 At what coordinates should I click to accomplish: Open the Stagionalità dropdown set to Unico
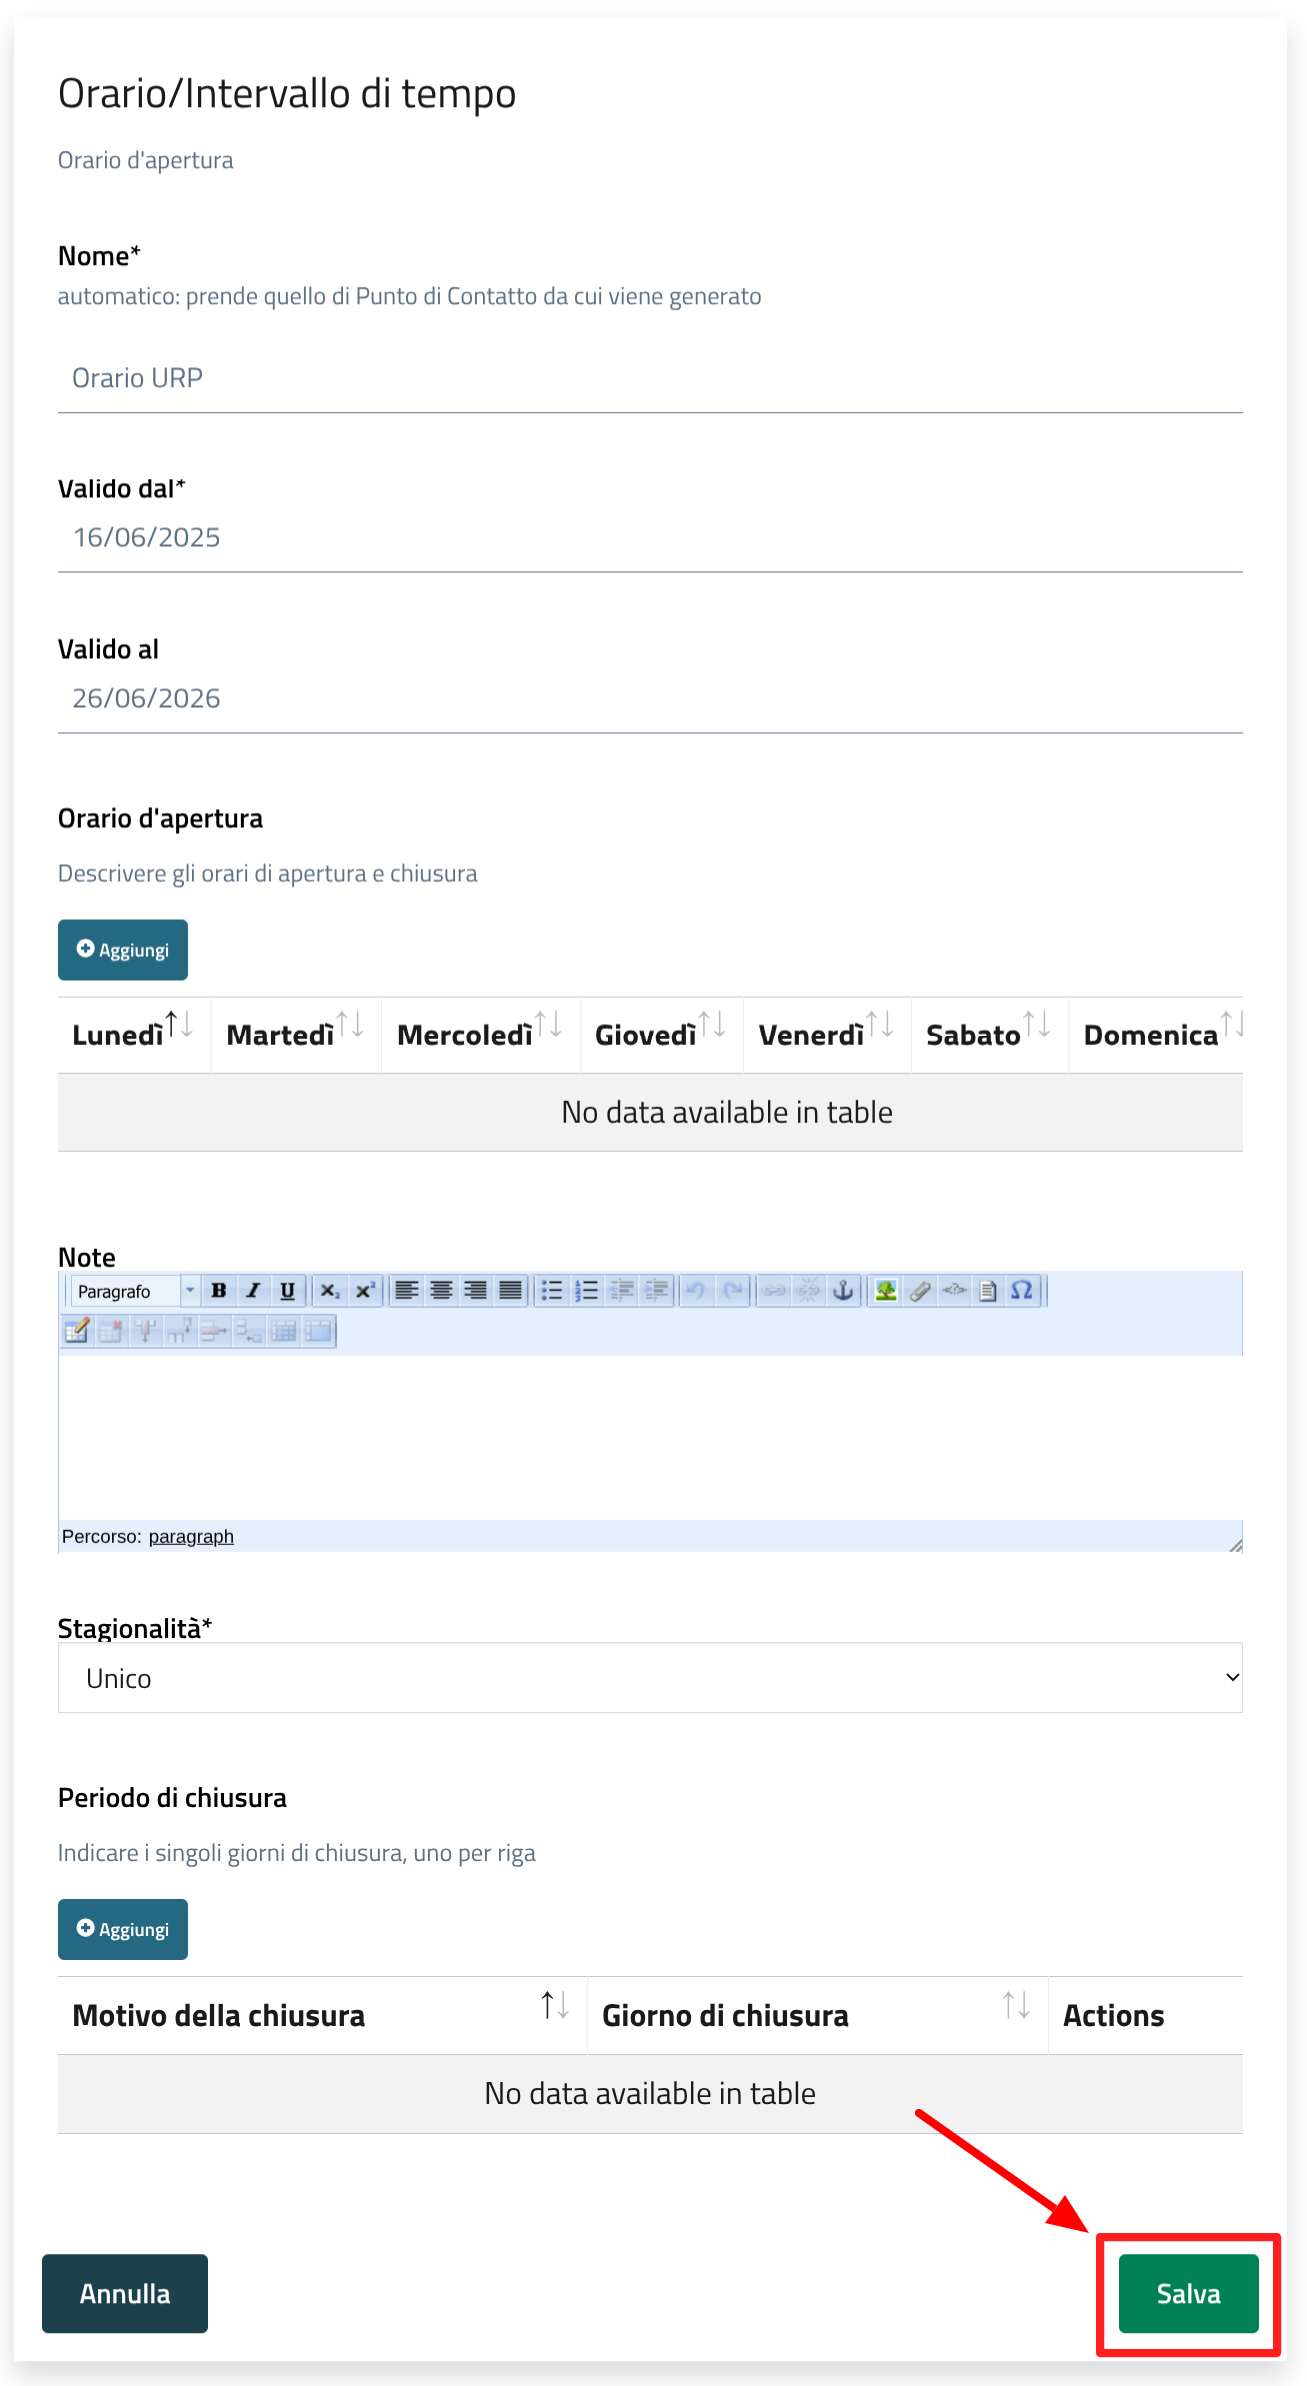(650, 1678)
